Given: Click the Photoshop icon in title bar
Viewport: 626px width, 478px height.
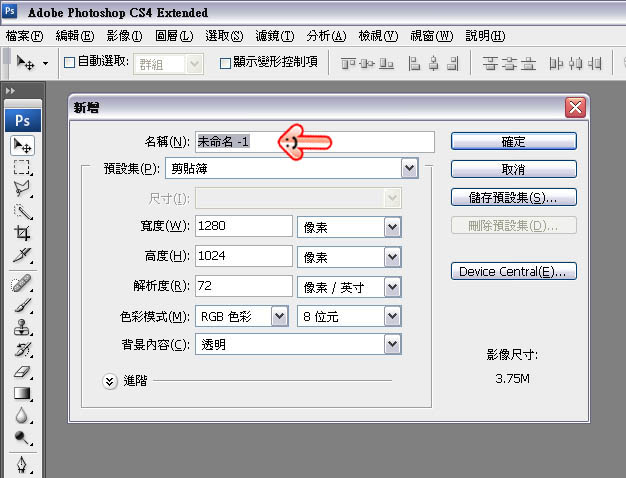Looking at the screenshot, I should 10,11.
